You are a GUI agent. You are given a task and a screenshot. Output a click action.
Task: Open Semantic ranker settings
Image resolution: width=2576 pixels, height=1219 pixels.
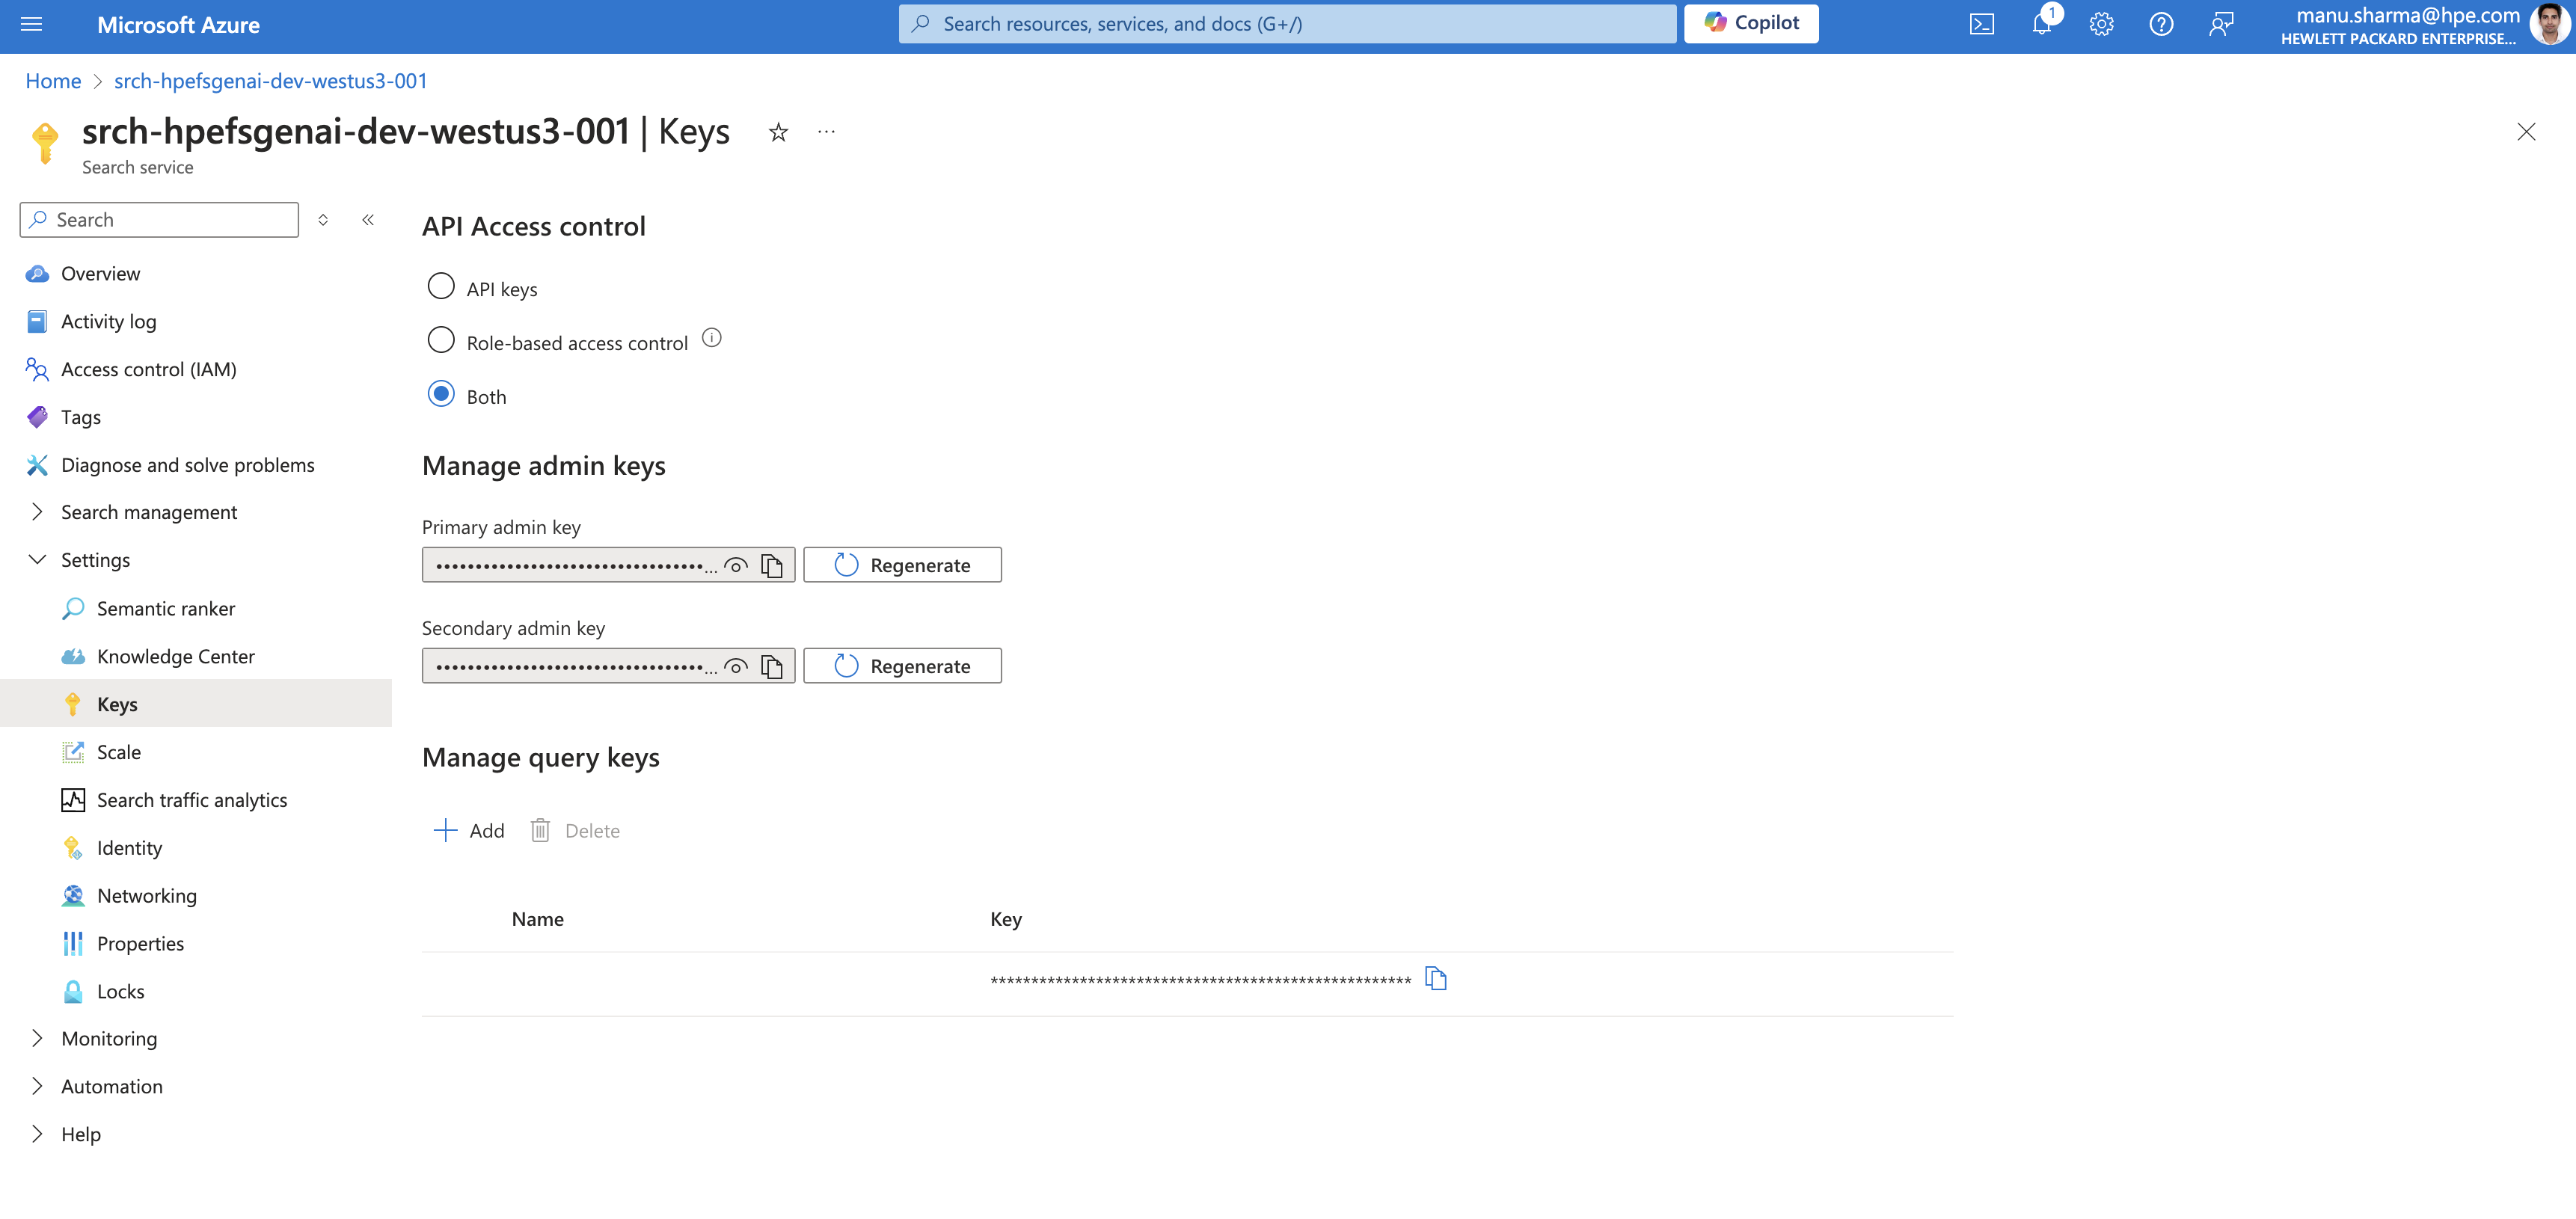(165, 609)
